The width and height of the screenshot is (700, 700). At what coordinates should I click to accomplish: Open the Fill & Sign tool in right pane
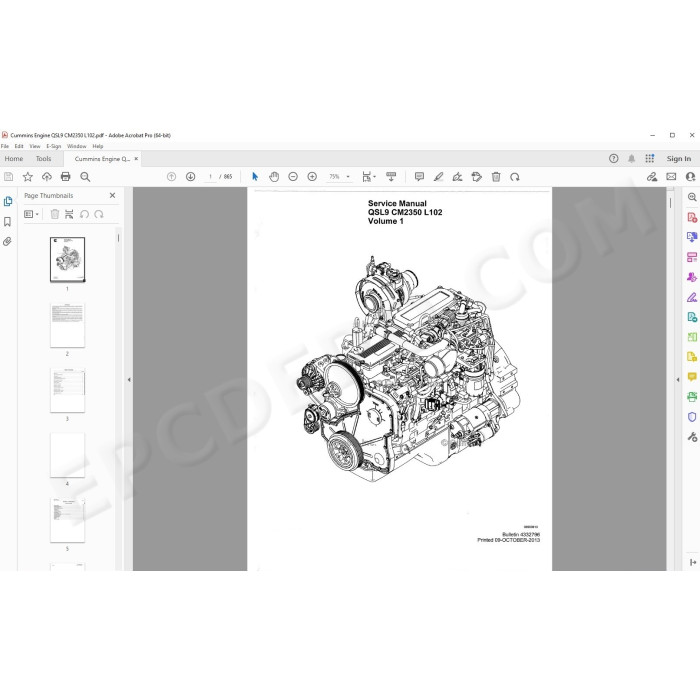(692, 297)
